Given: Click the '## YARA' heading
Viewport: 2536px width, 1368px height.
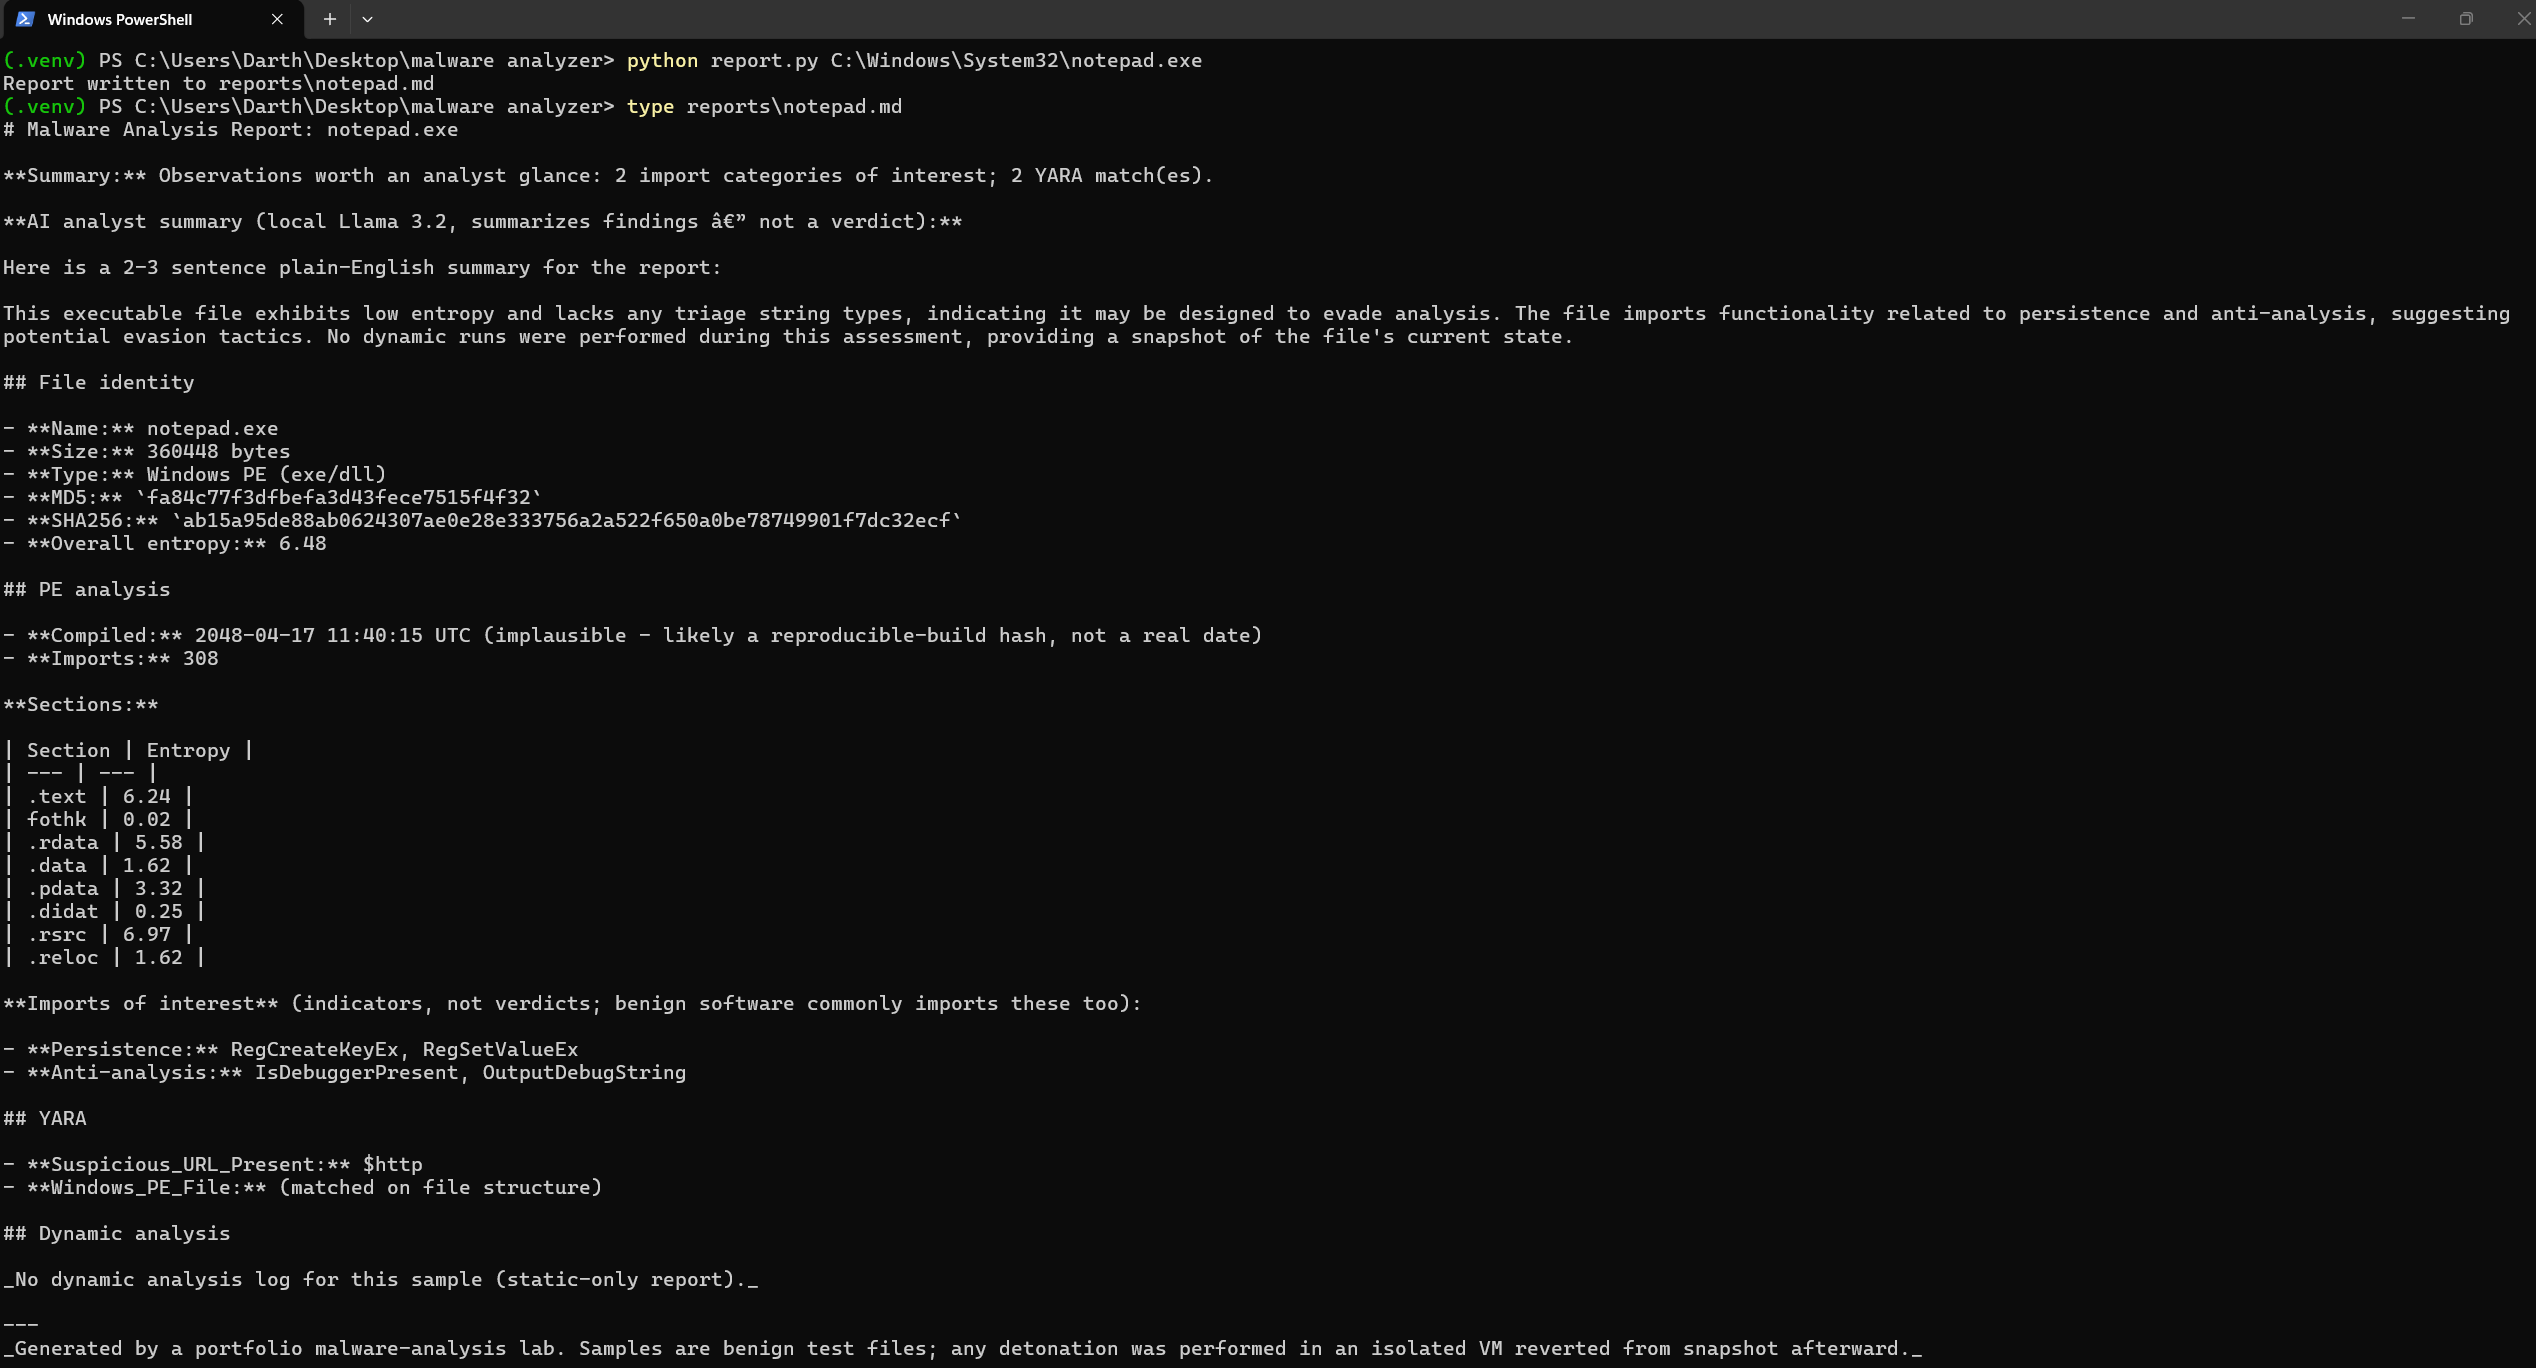Looking at the screenshot, I should (x=45, y=1119).
